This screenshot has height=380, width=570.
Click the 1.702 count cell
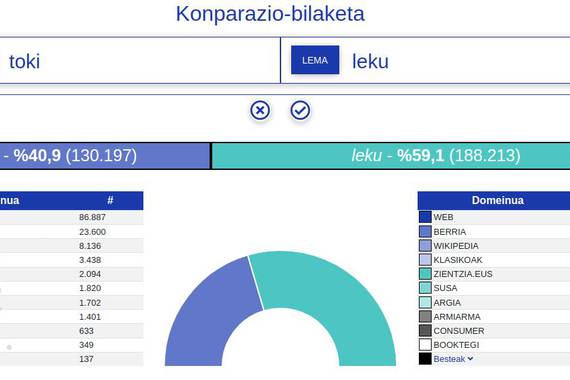point(90,303)
